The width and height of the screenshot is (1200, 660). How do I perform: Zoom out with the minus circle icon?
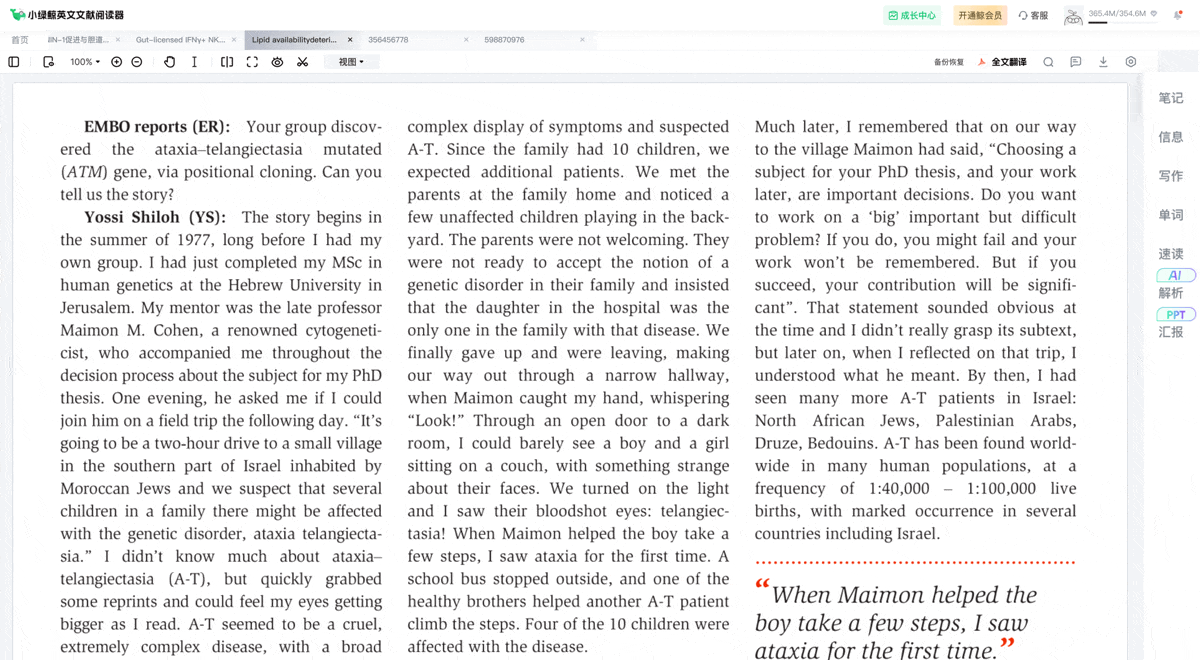[x=137, y=62]
